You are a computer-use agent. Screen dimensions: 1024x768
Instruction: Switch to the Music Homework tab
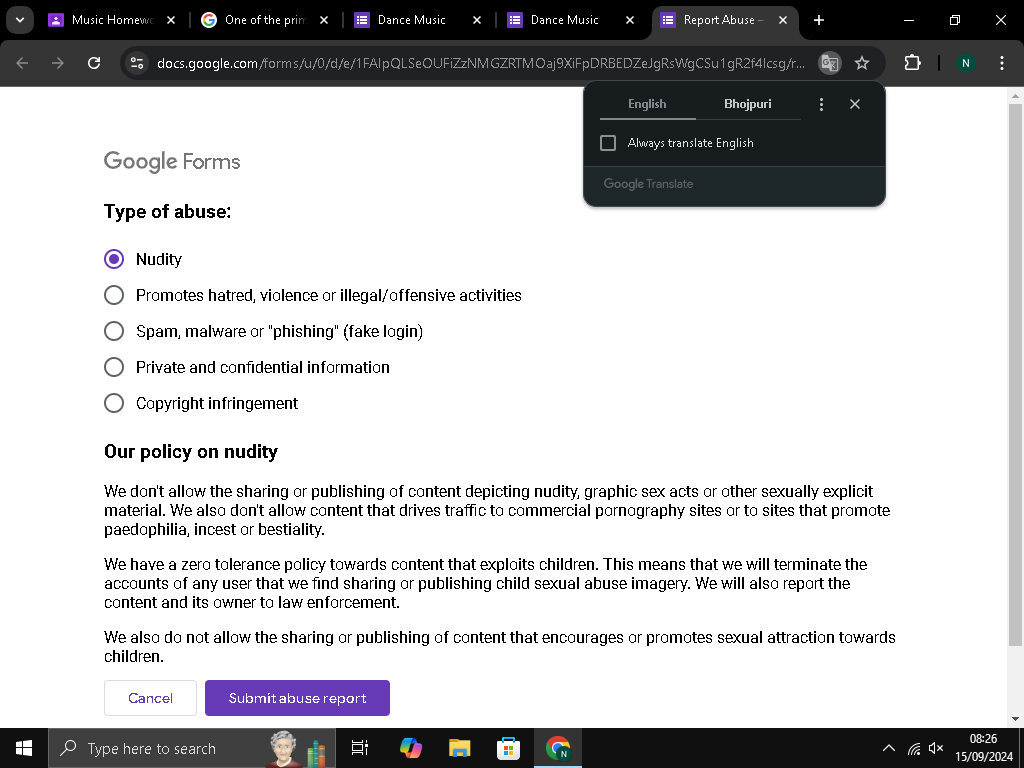(x=112, y=20)
